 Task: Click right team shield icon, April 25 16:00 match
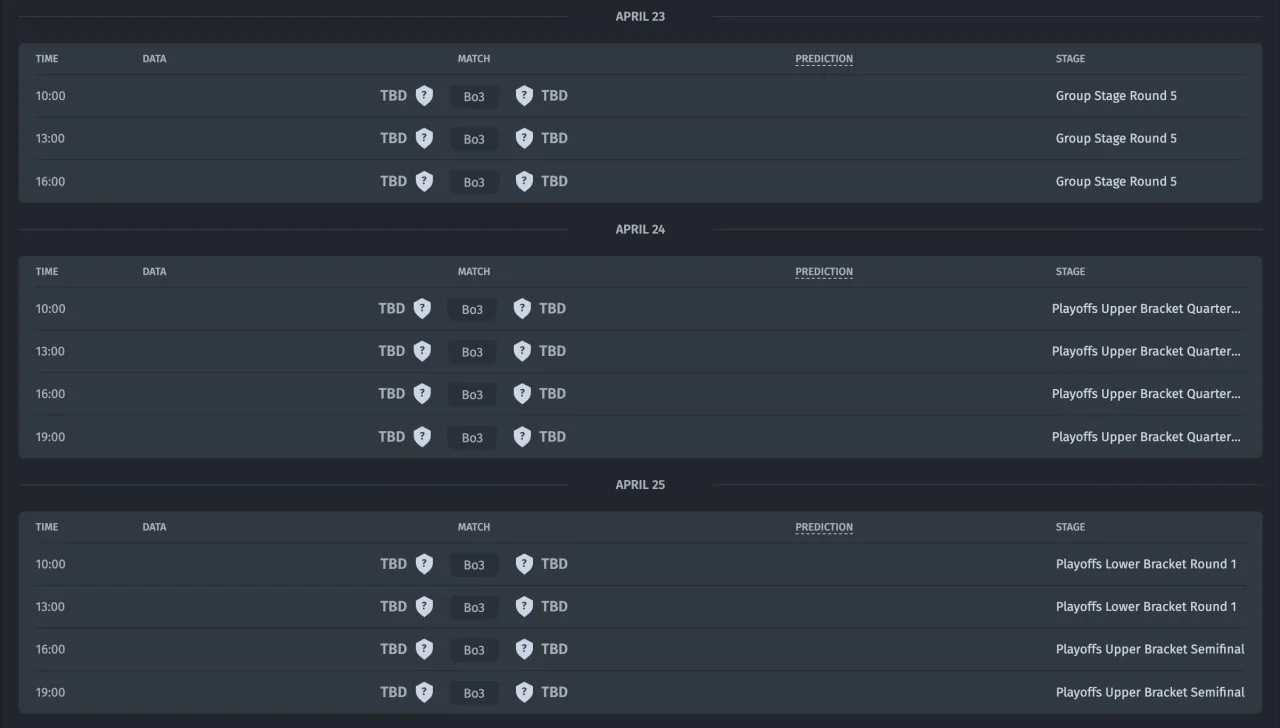[524, 649]
